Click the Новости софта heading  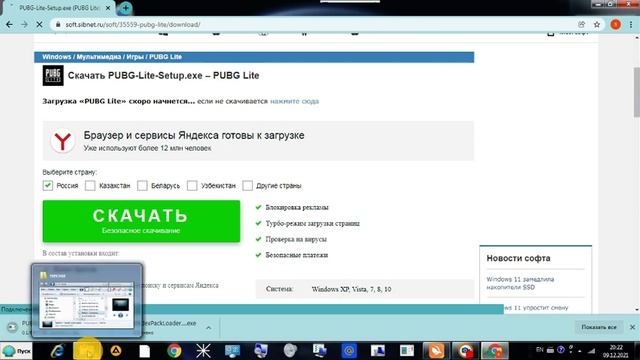(x=518, y=258)
